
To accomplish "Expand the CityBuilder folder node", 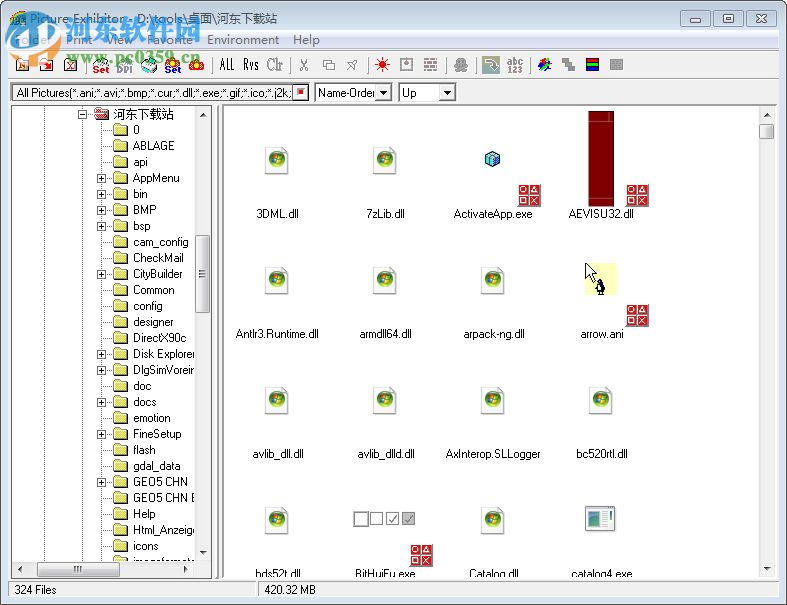I will pos(101,274).
